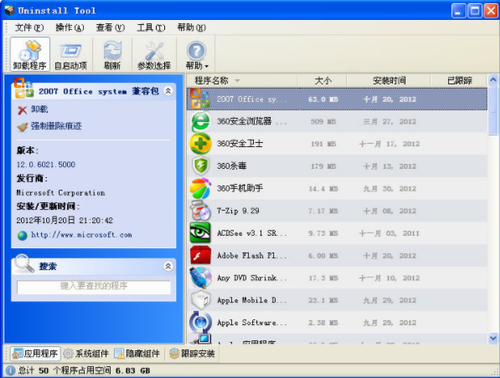
Task: Switch to the 自启动项 startup items icon
Action: 71,54
